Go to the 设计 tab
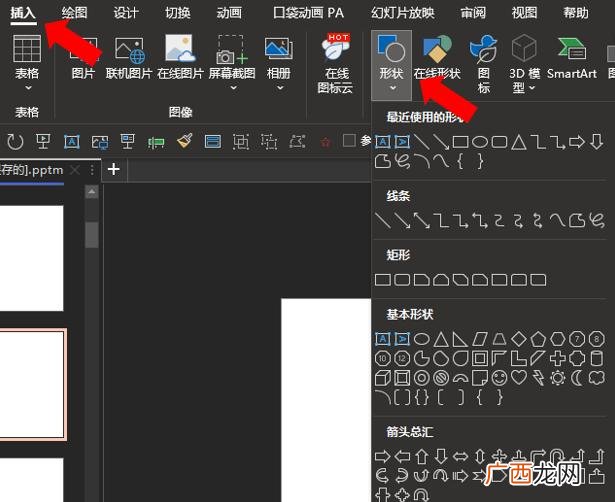The width and height of the screenshot is (615, 502). [x=126, y=13]
